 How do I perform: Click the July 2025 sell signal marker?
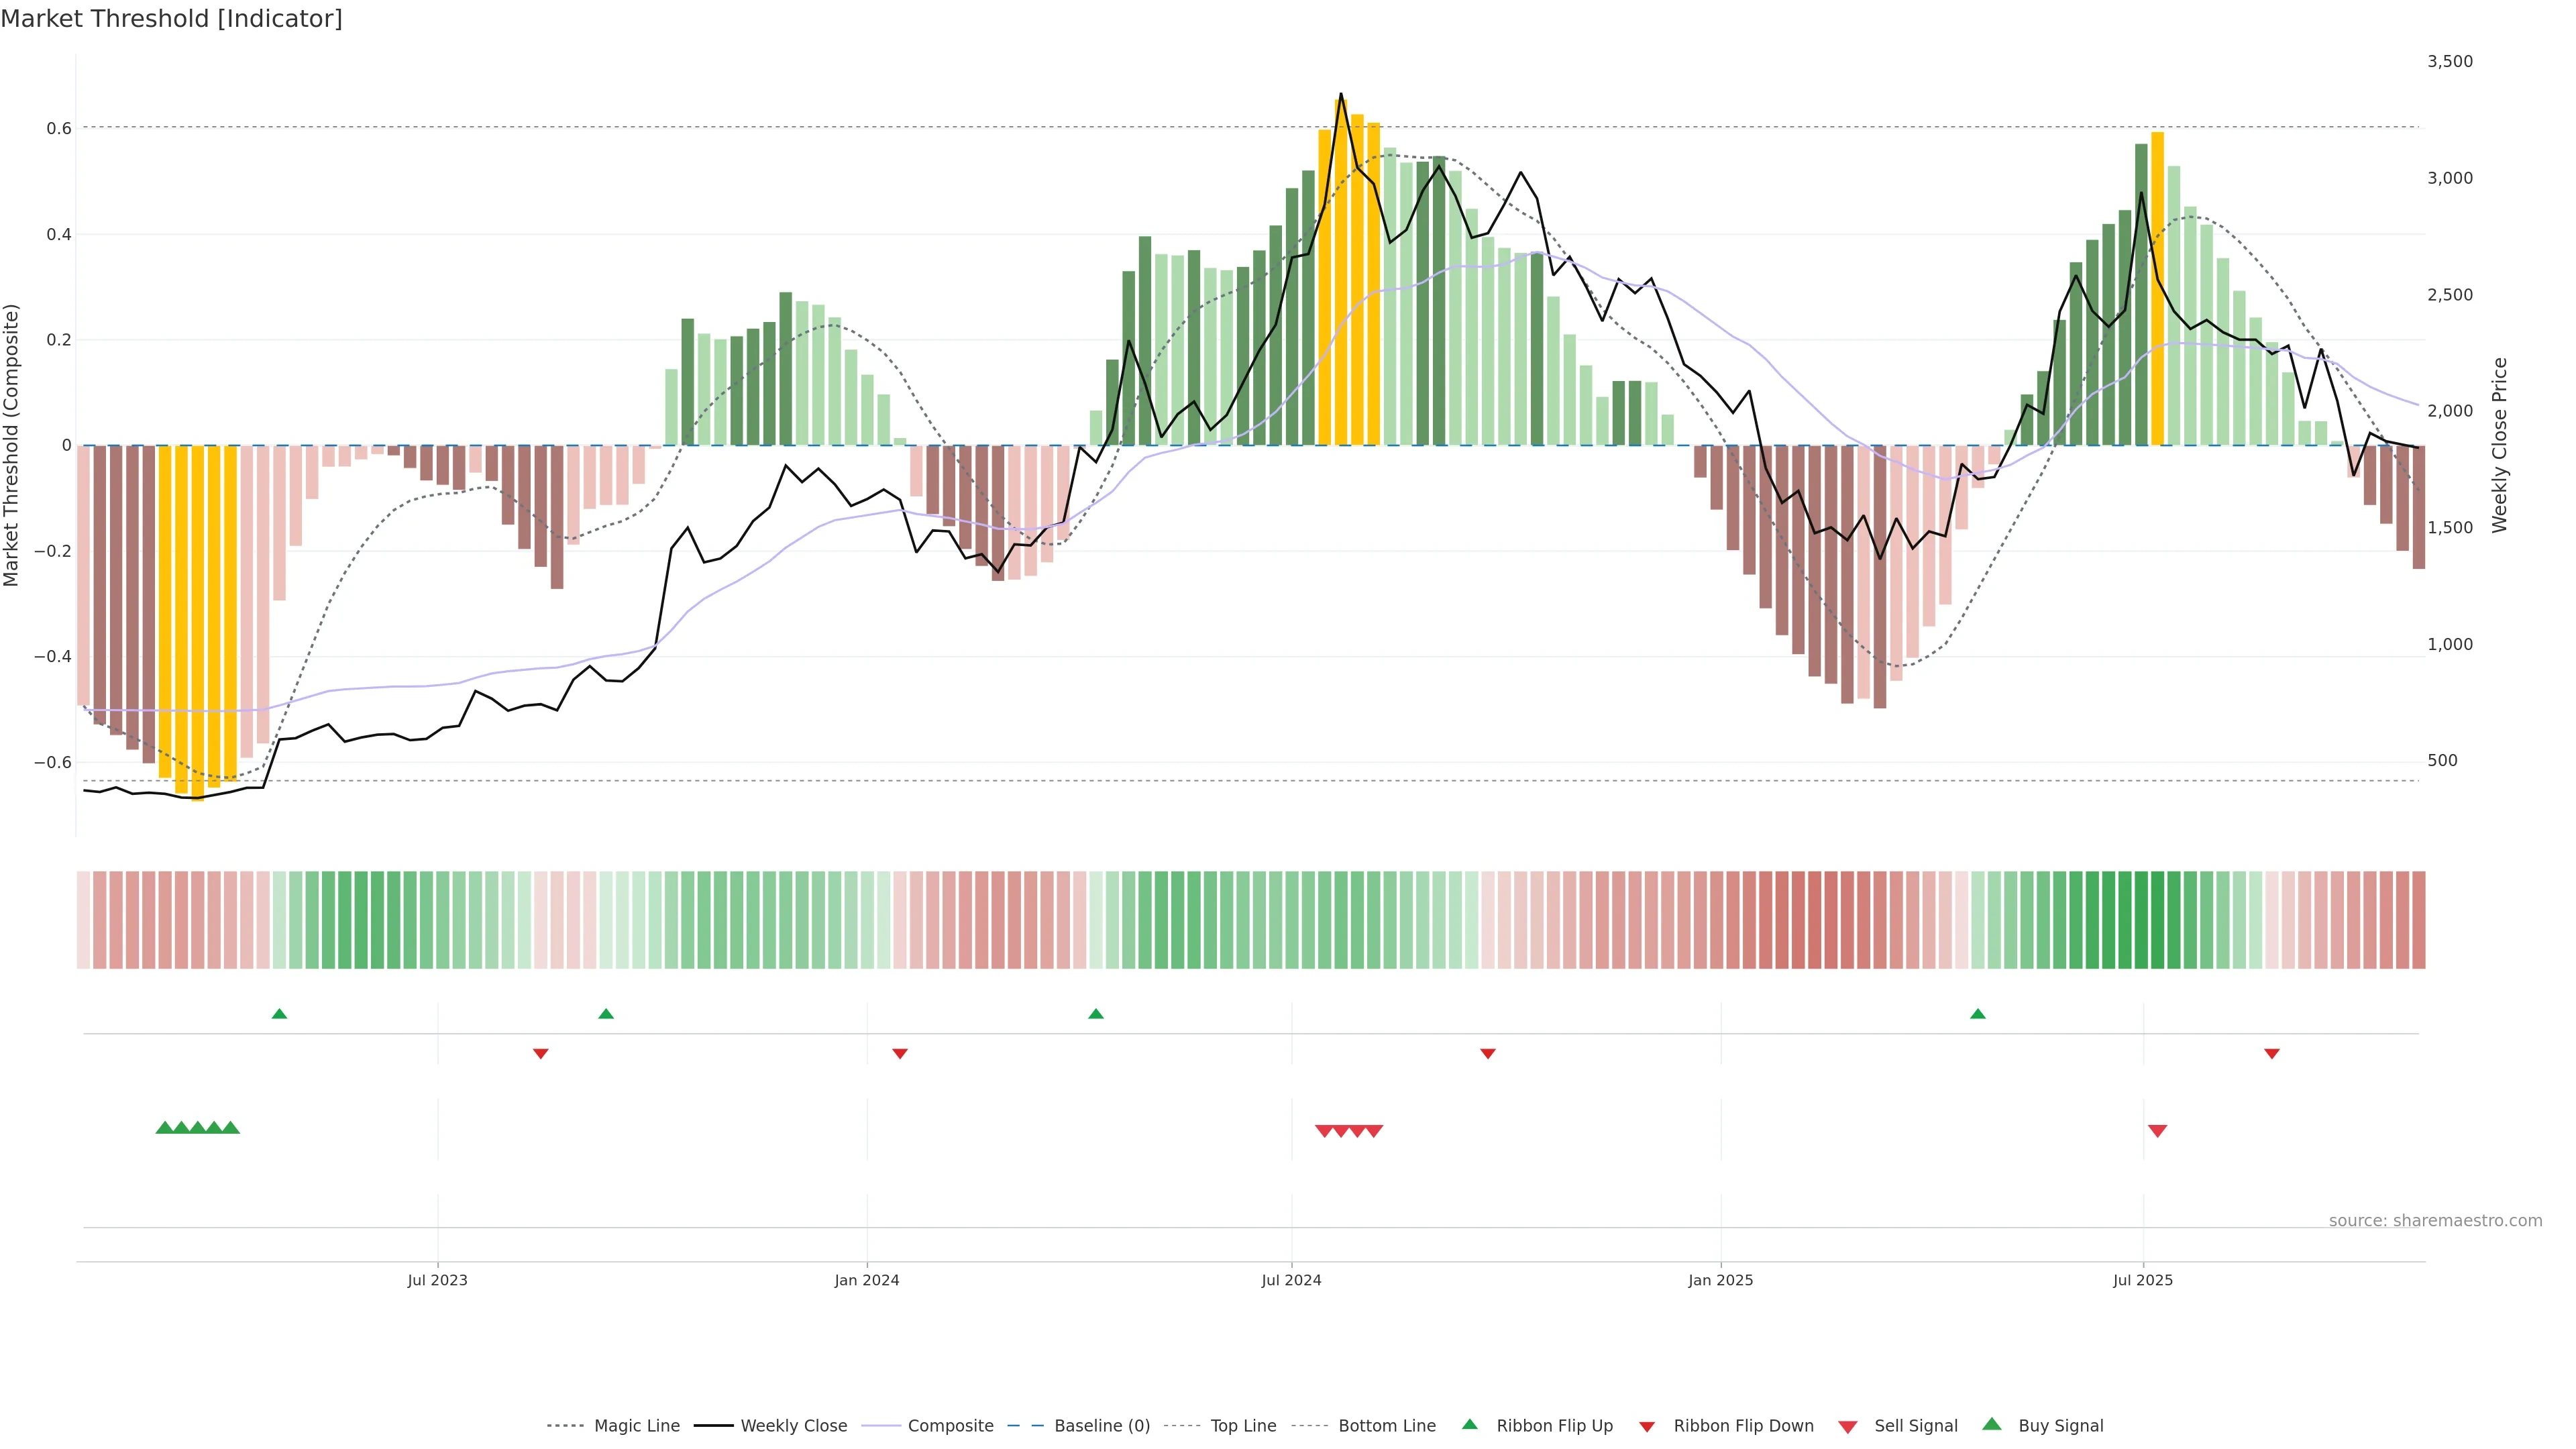click(x=2157, y=1131)
